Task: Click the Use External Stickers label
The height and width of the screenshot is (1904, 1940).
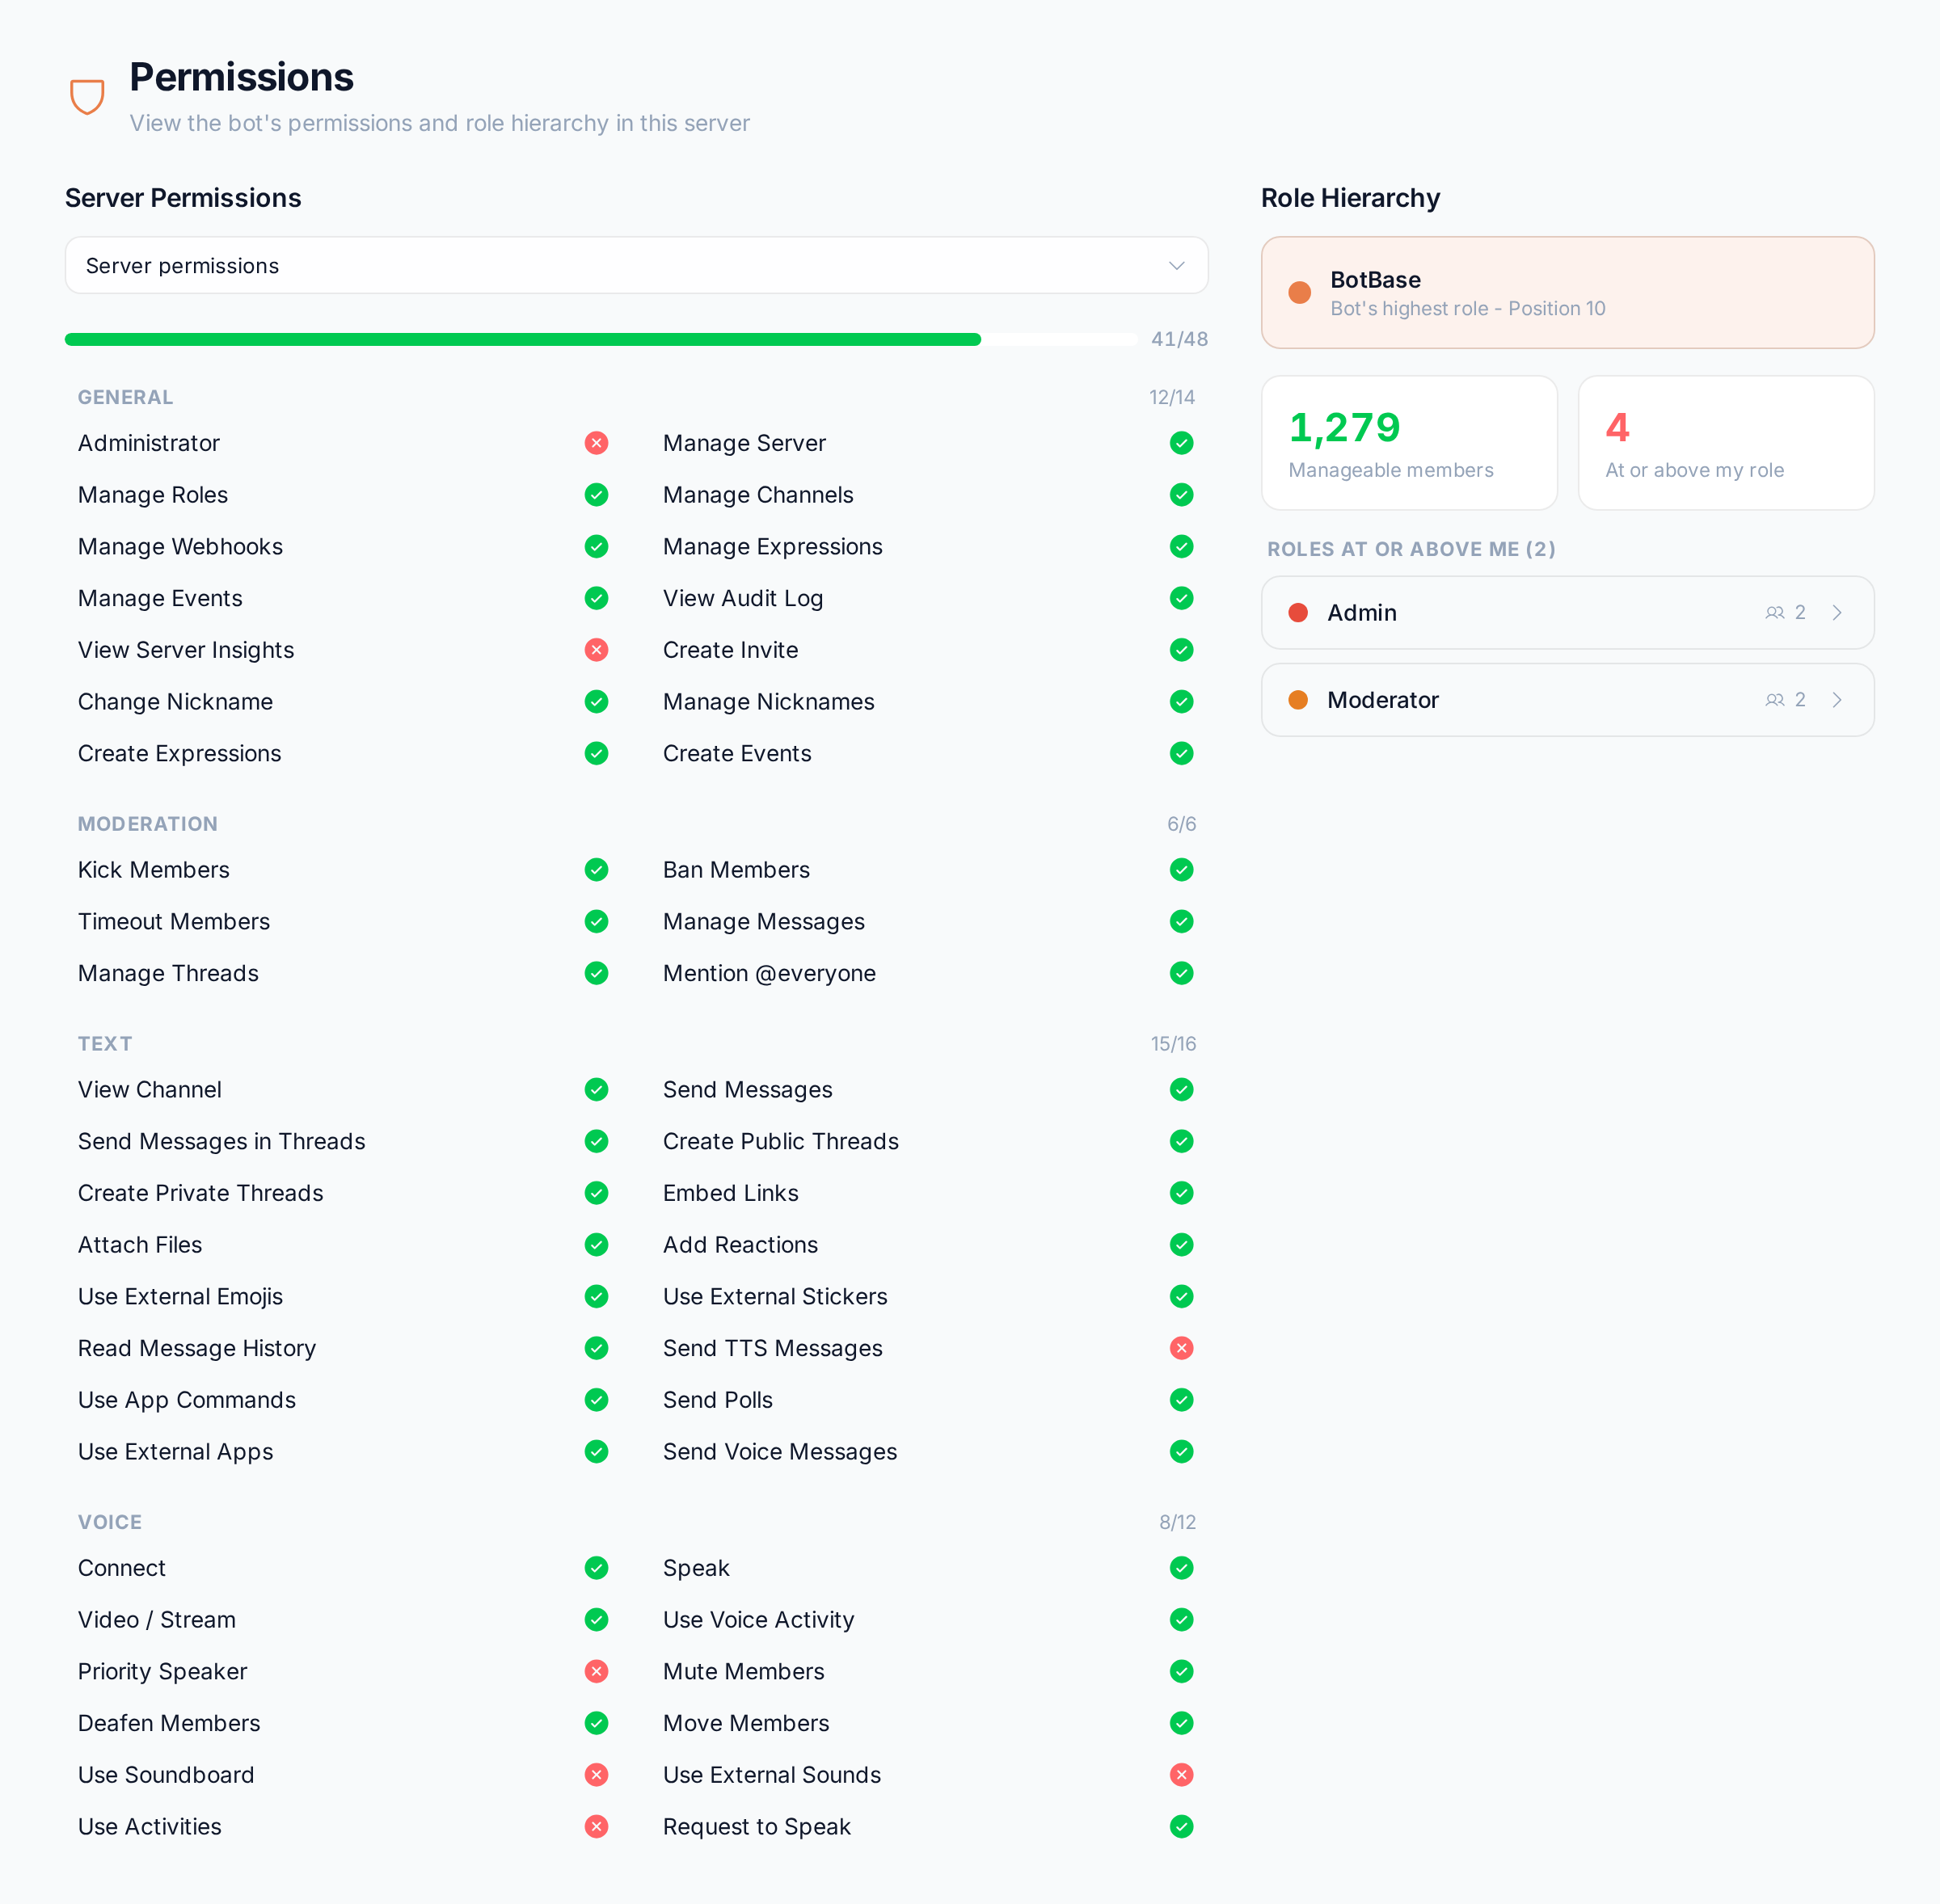Action: [774, 1297]
